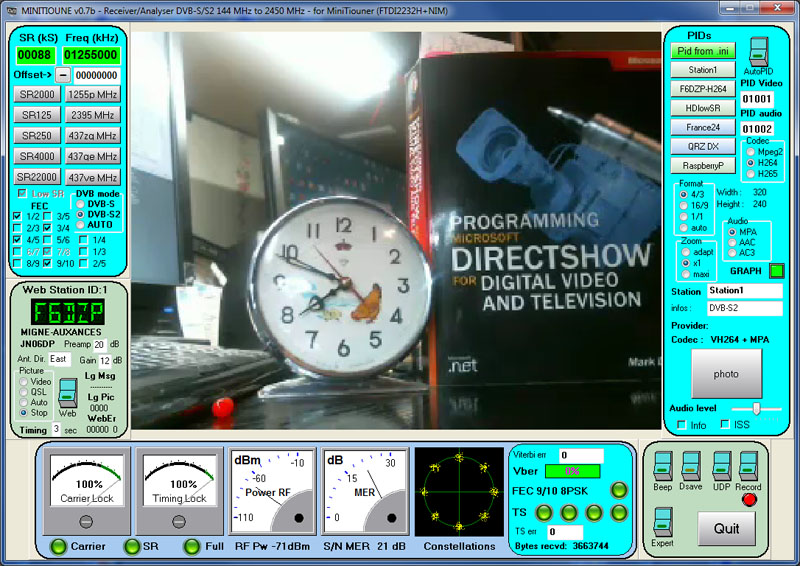800x566 pixels.
Task: Click the green Vber 0% bar
Action: [572, 471]
